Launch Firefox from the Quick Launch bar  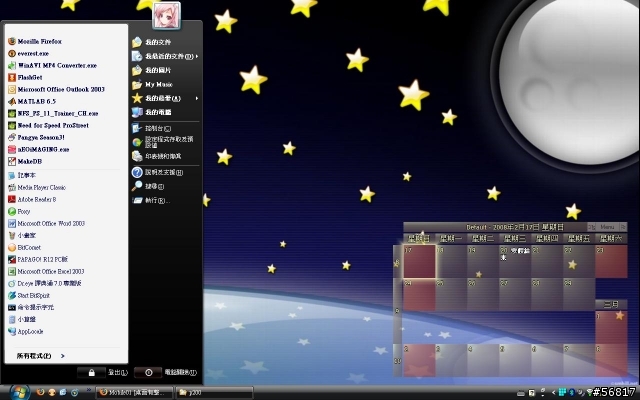40,392
